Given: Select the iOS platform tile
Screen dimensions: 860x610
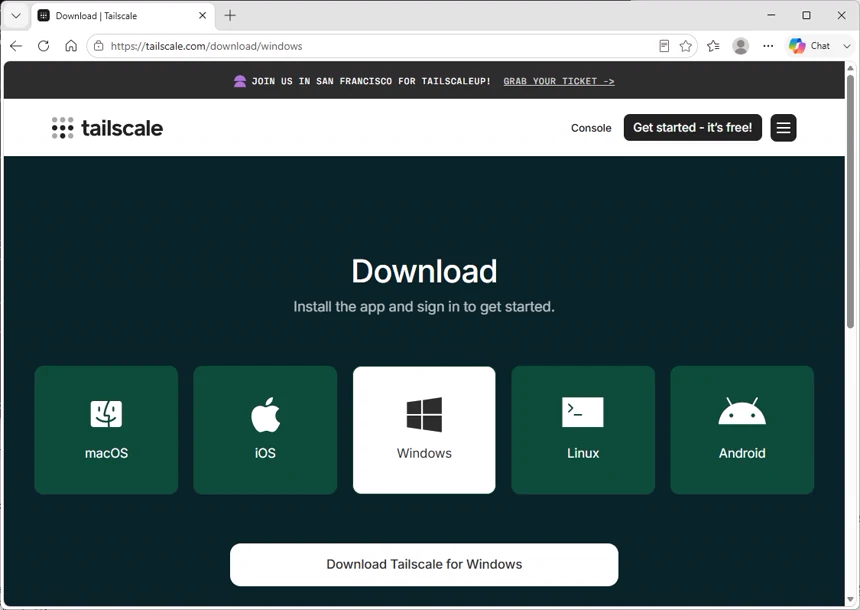Looking at the screenshot, I should [265, 430].
